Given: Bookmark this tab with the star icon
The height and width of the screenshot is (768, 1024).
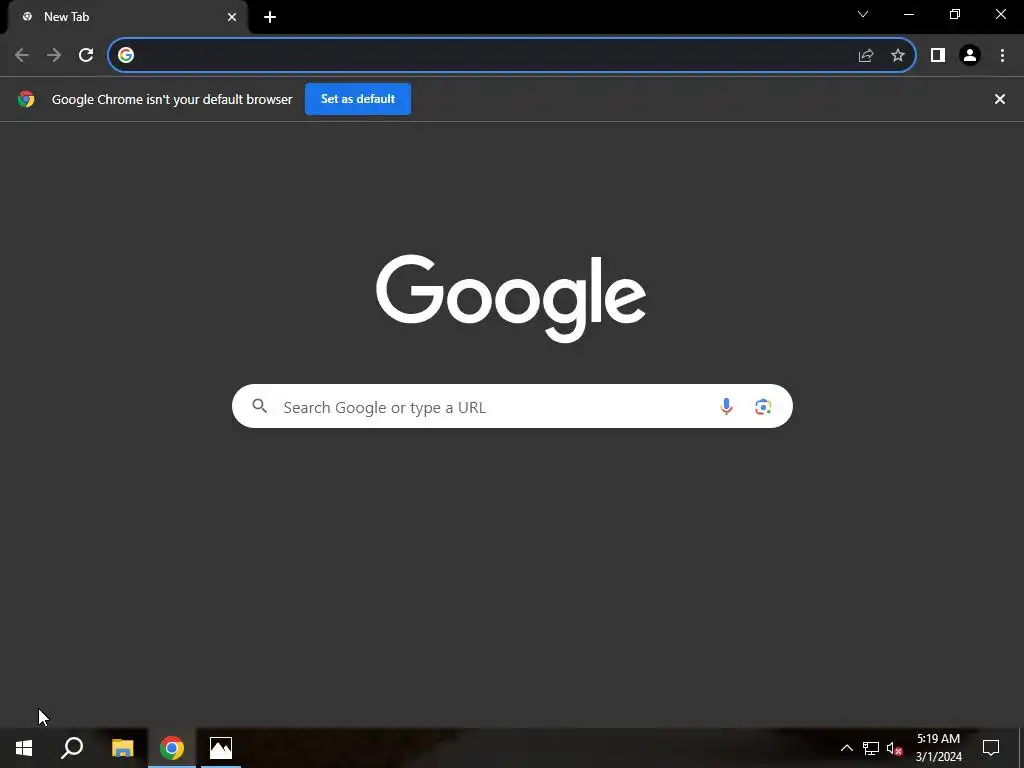Looking at the screenshot, I should point(898,56).
